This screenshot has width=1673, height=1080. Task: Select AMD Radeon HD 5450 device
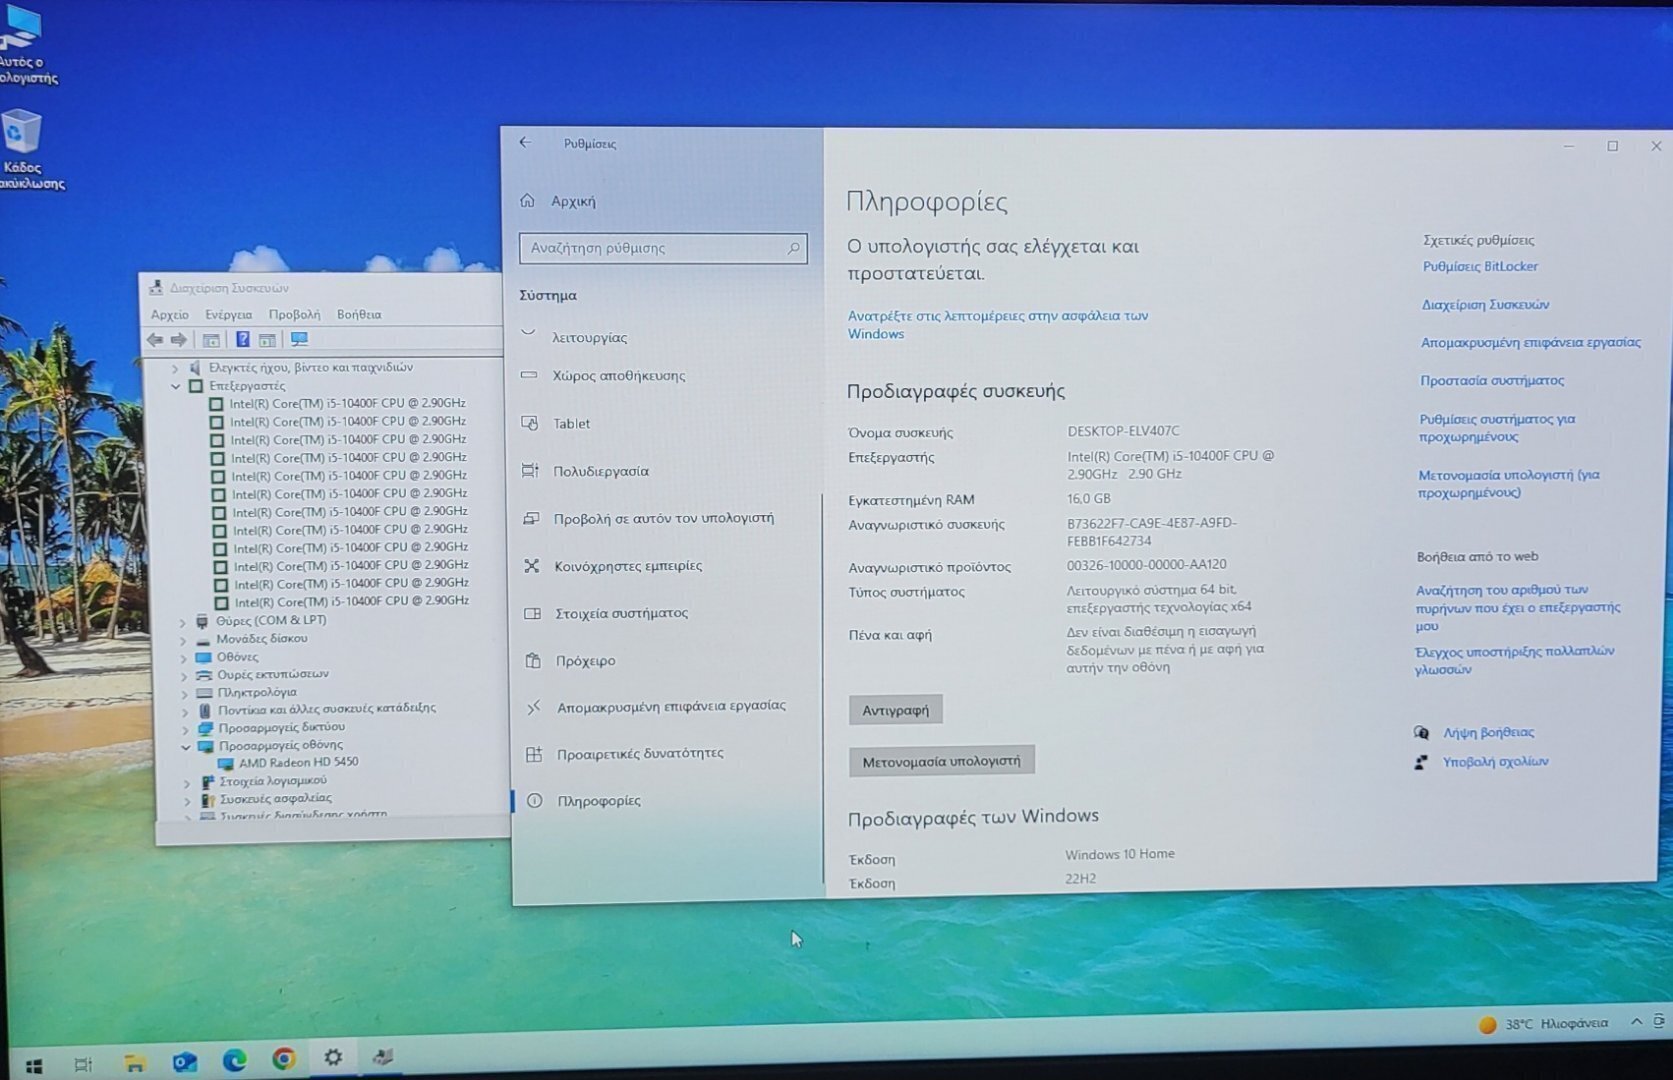coord(298,762)
